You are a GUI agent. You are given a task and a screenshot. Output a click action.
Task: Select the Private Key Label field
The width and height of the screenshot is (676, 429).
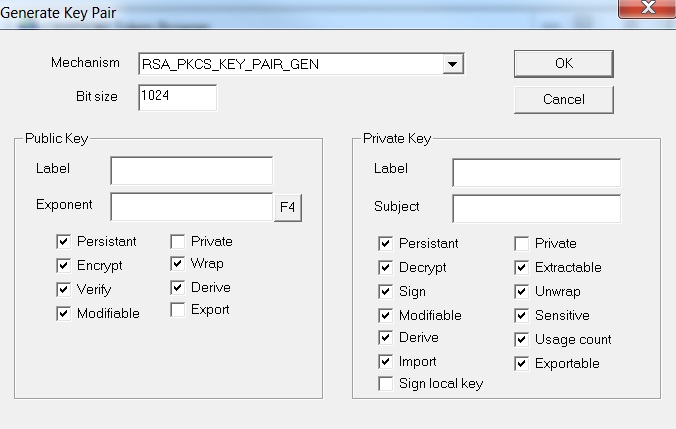coord(536,172)
